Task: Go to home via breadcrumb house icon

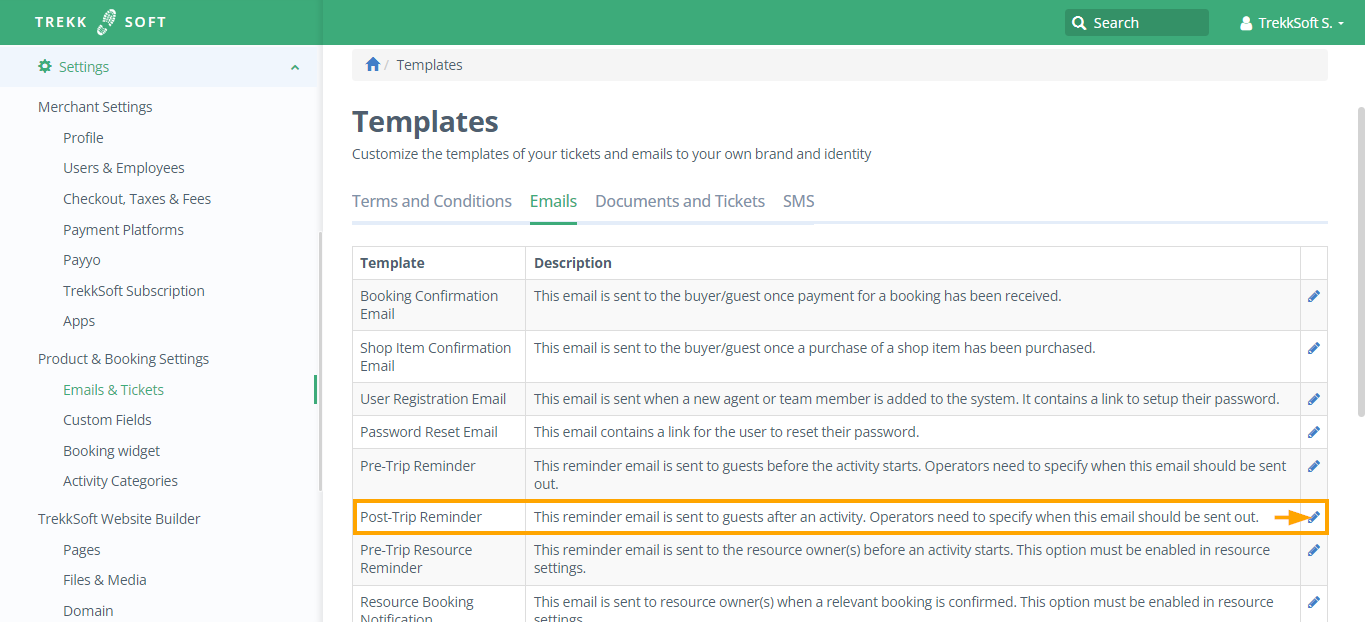Action: pos(373,65)
